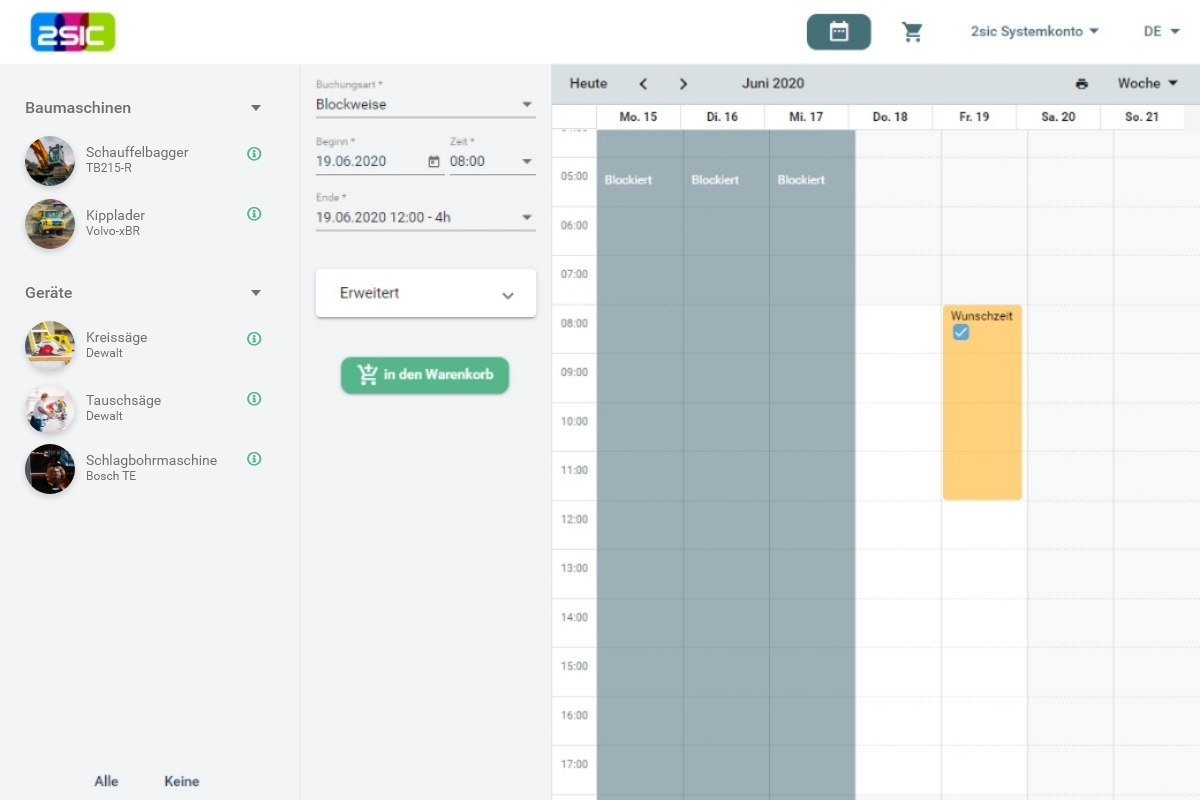Image resolution: width=1200 pixels, height=800 pixels.
Task: Open the DE language menu
Action: tap(1161, 32)
